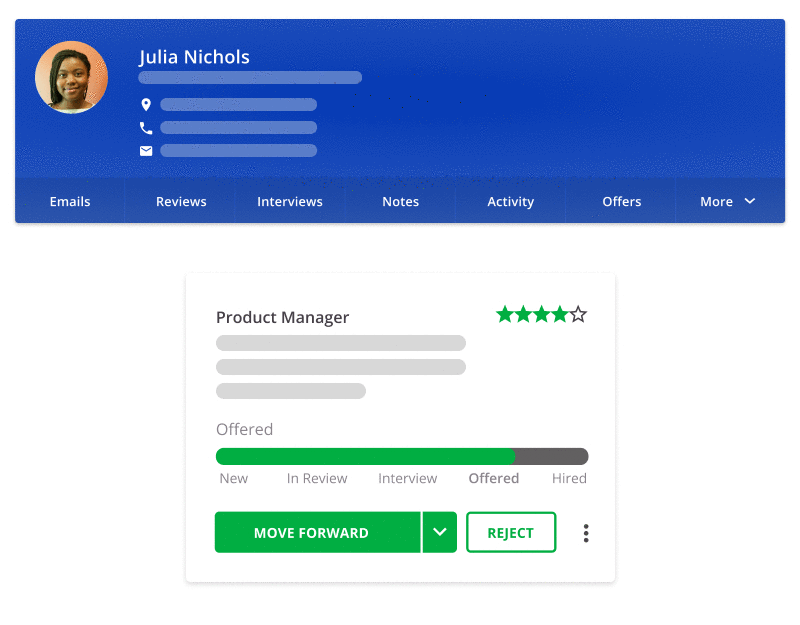Open the Offers tab

[x=621, y=201]
